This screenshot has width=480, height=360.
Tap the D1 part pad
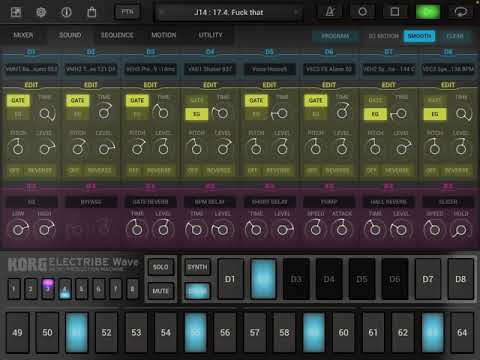point(230,279)
